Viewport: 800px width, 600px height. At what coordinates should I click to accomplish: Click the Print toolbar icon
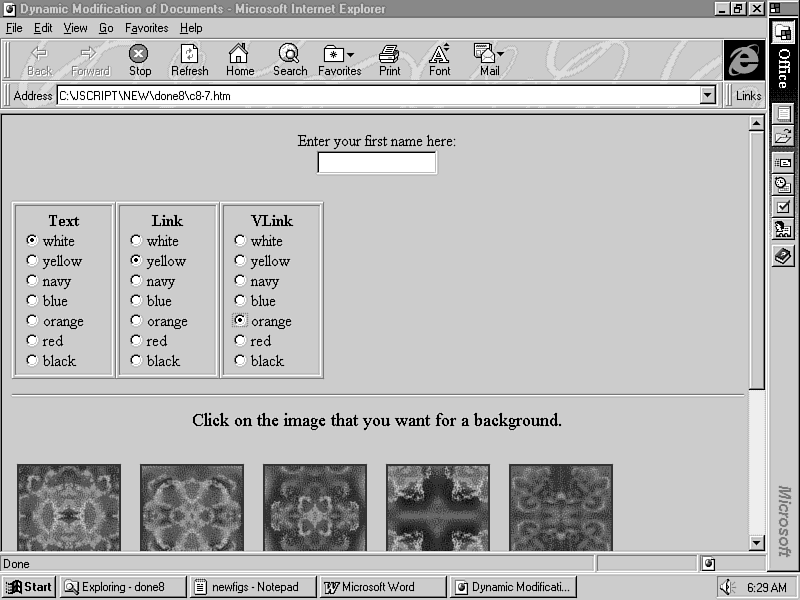click(x=389, y=54)
